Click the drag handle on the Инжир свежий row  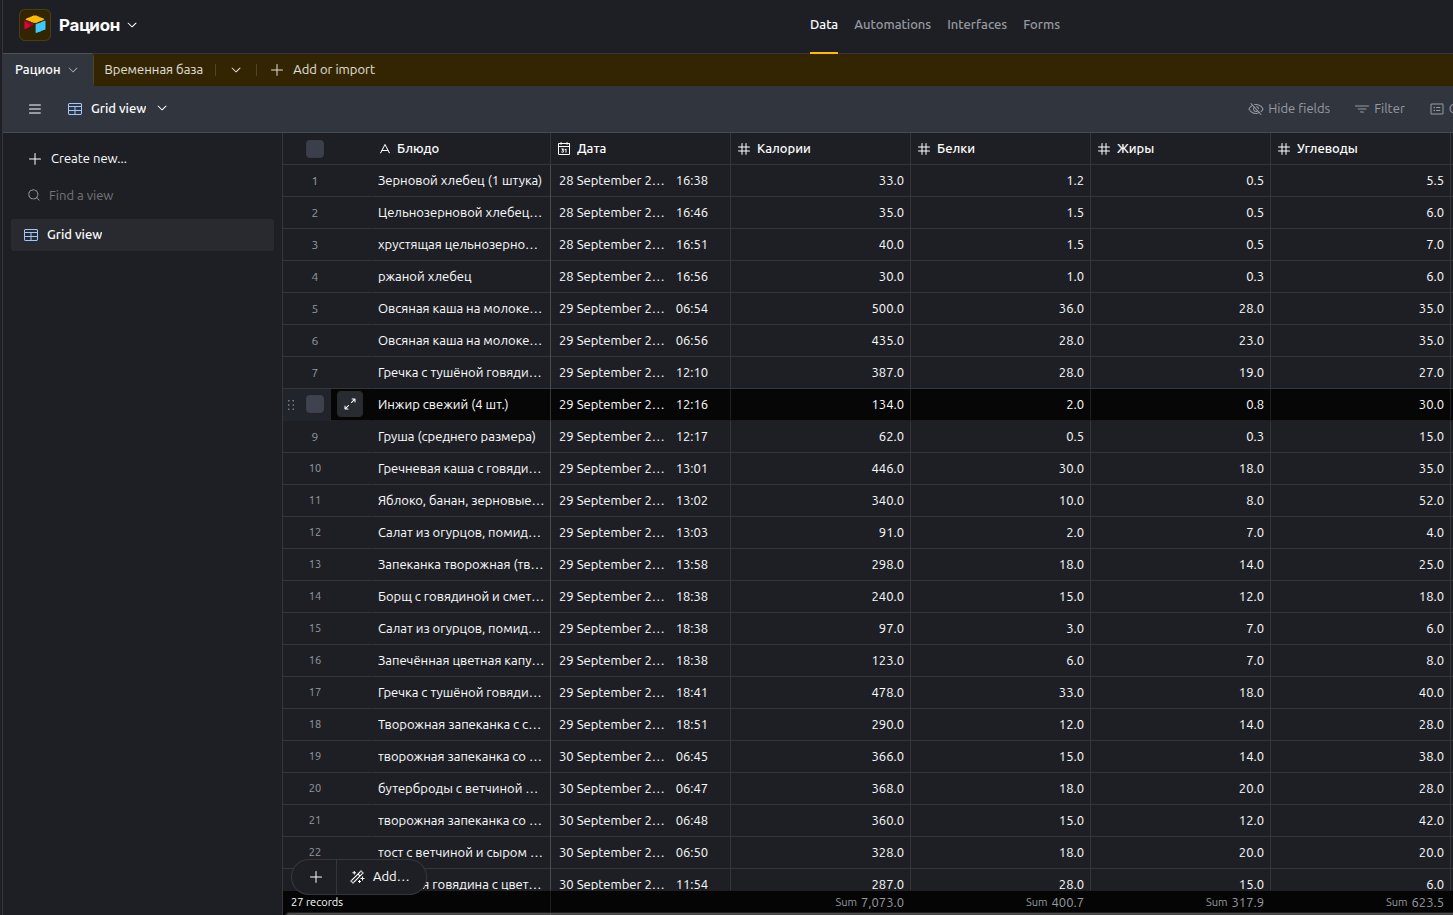tap(291, 405)
